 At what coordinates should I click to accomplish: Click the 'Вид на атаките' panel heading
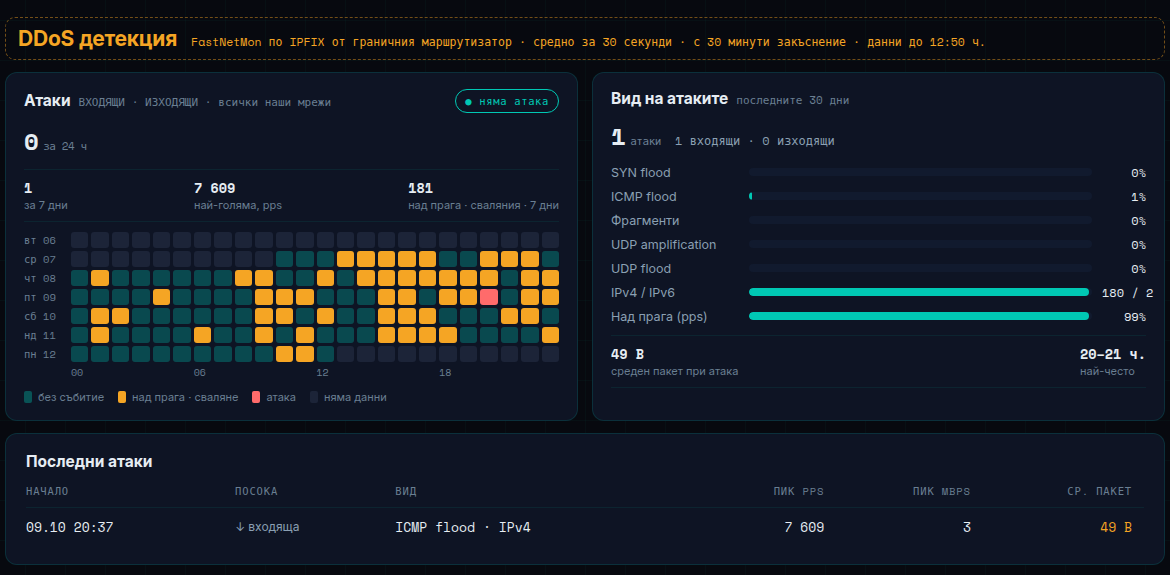coord(669,98)
